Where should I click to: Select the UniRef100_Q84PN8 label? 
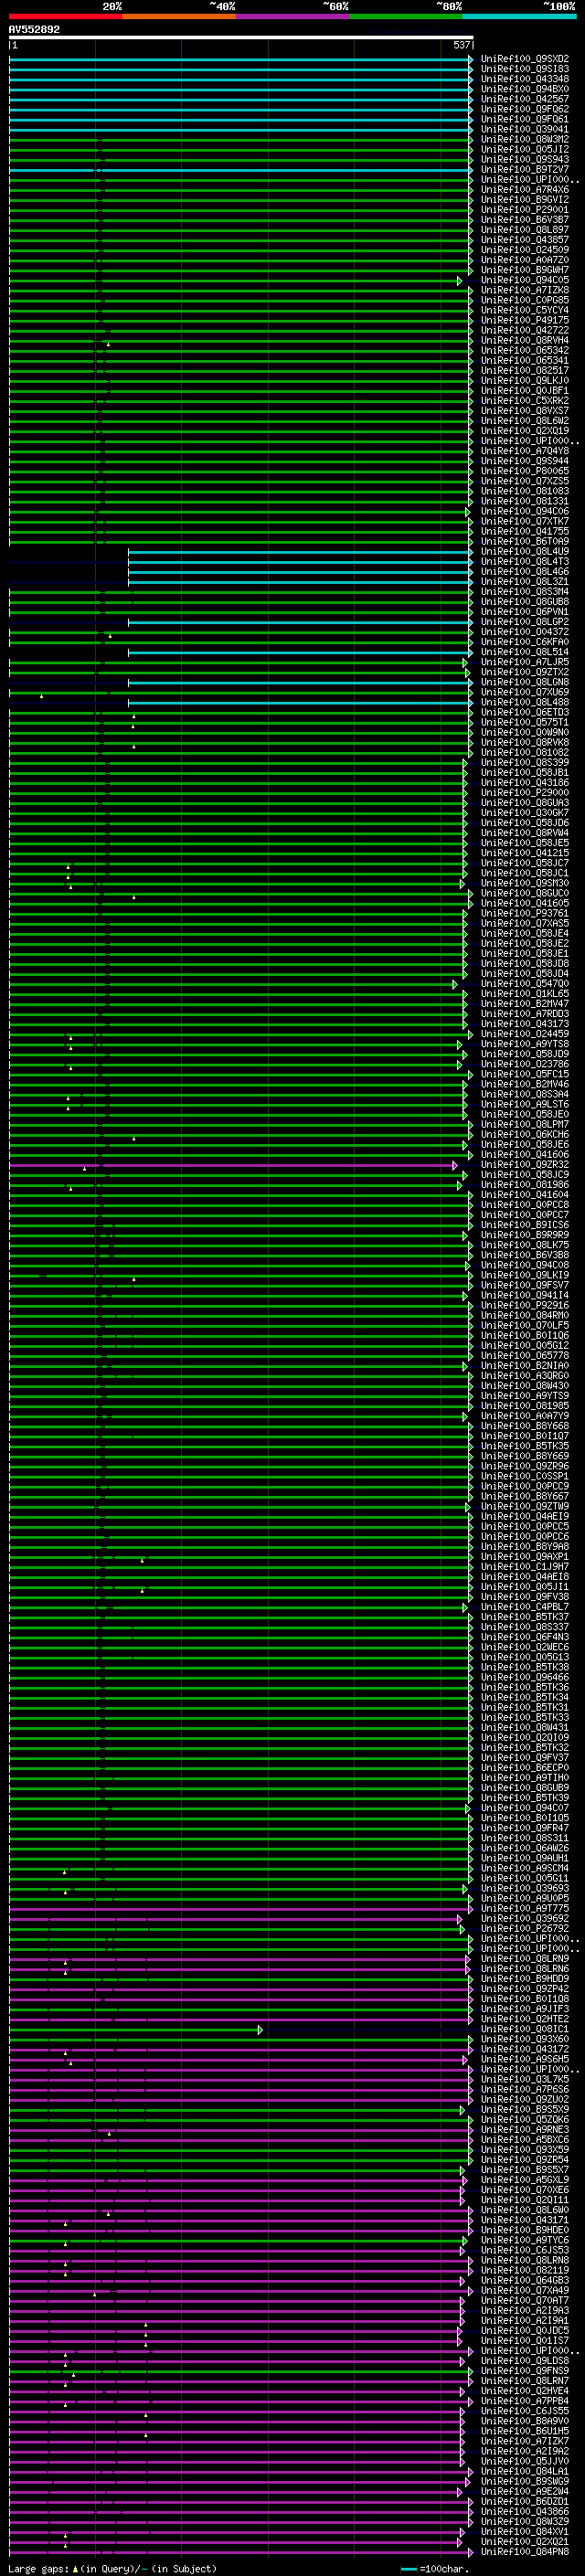(x=525, y=2551)
